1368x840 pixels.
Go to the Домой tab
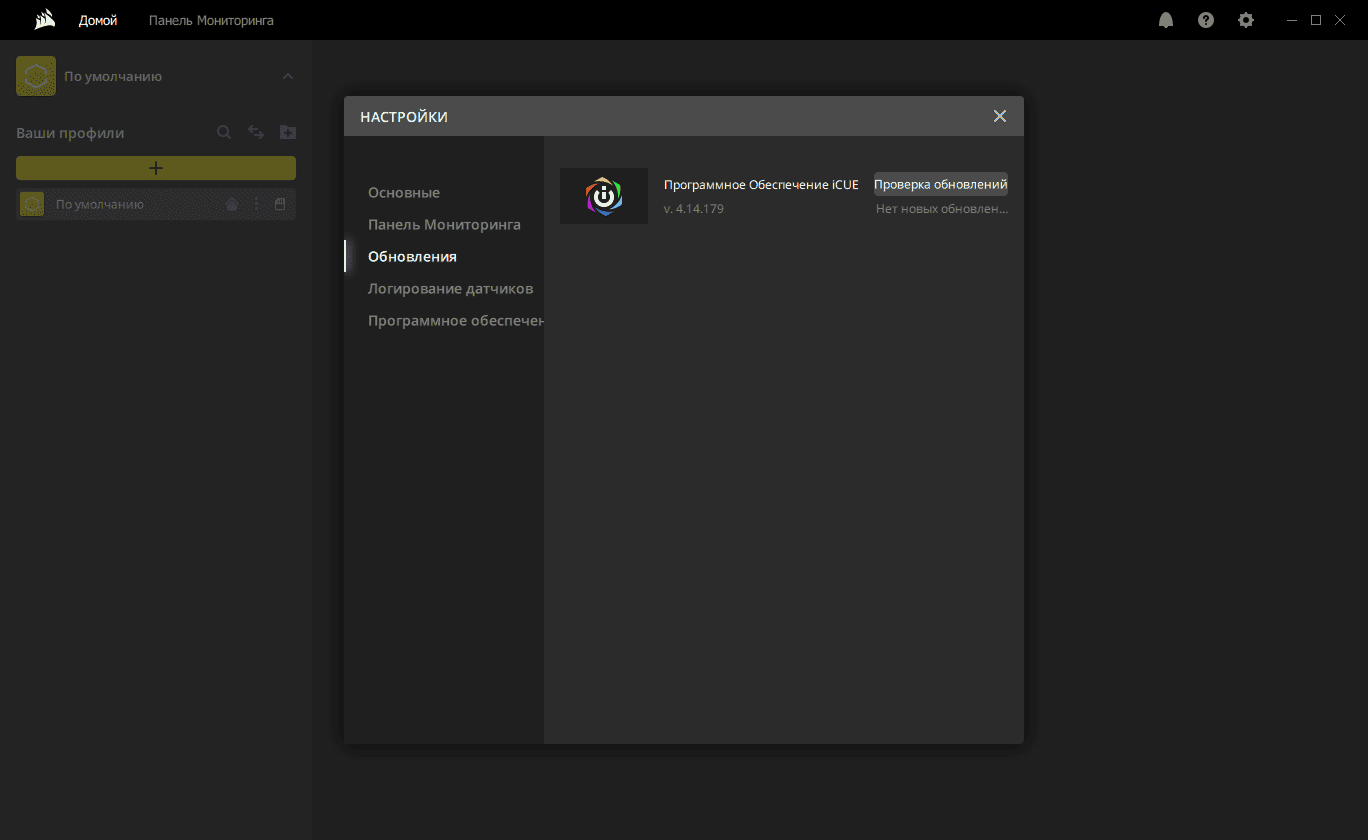[98, 20]
